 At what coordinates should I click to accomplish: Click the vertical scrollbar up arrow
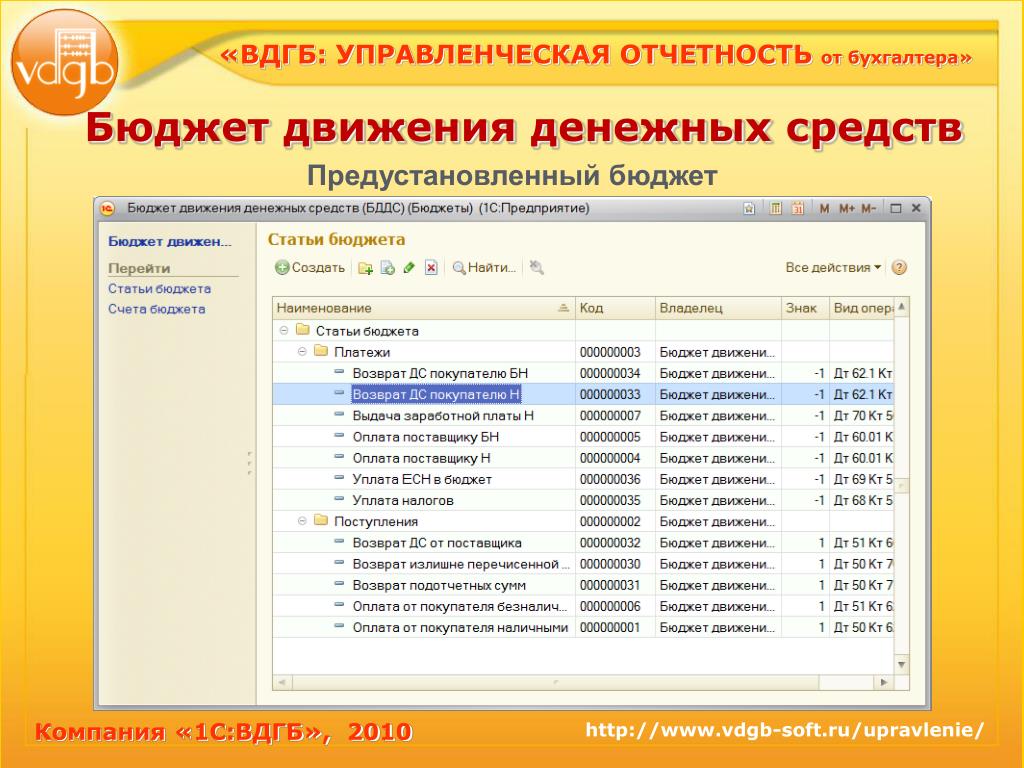[x=901, y=306]
